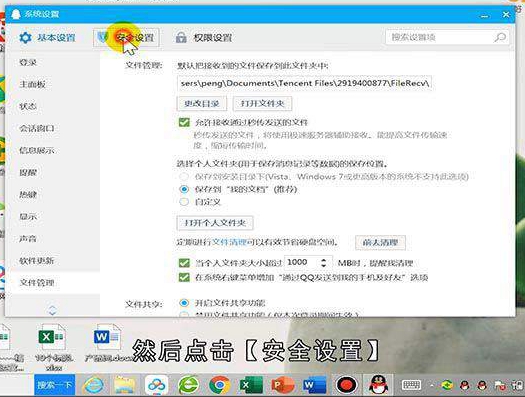
Task: Click the shield icon beside 安全设置
Action: pos(102,37)
